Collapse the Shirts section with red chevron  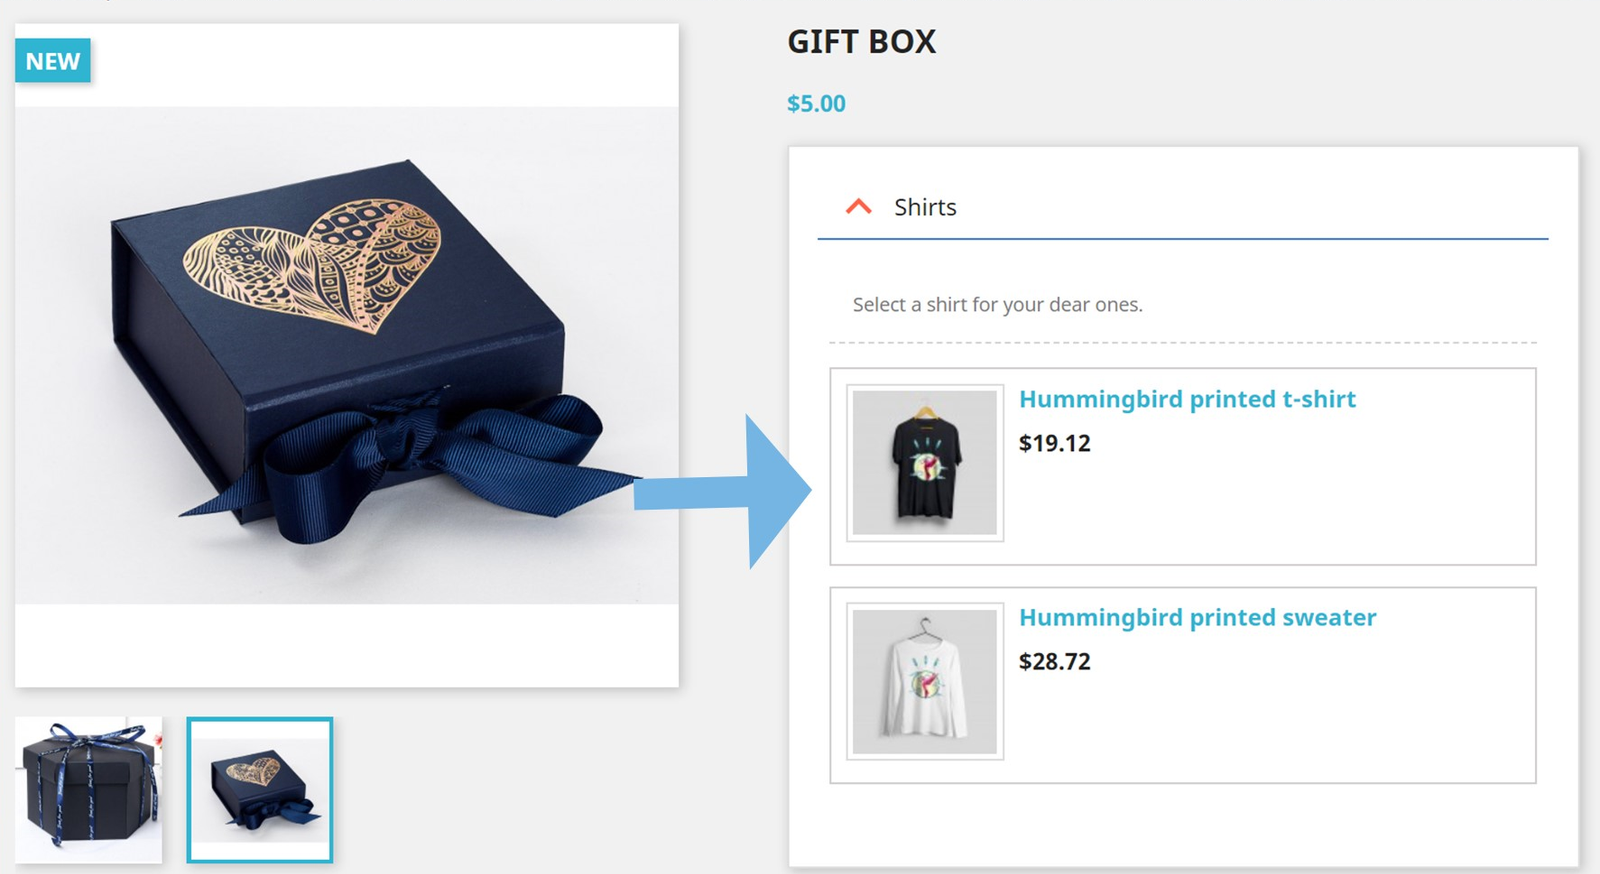point(858,207)
